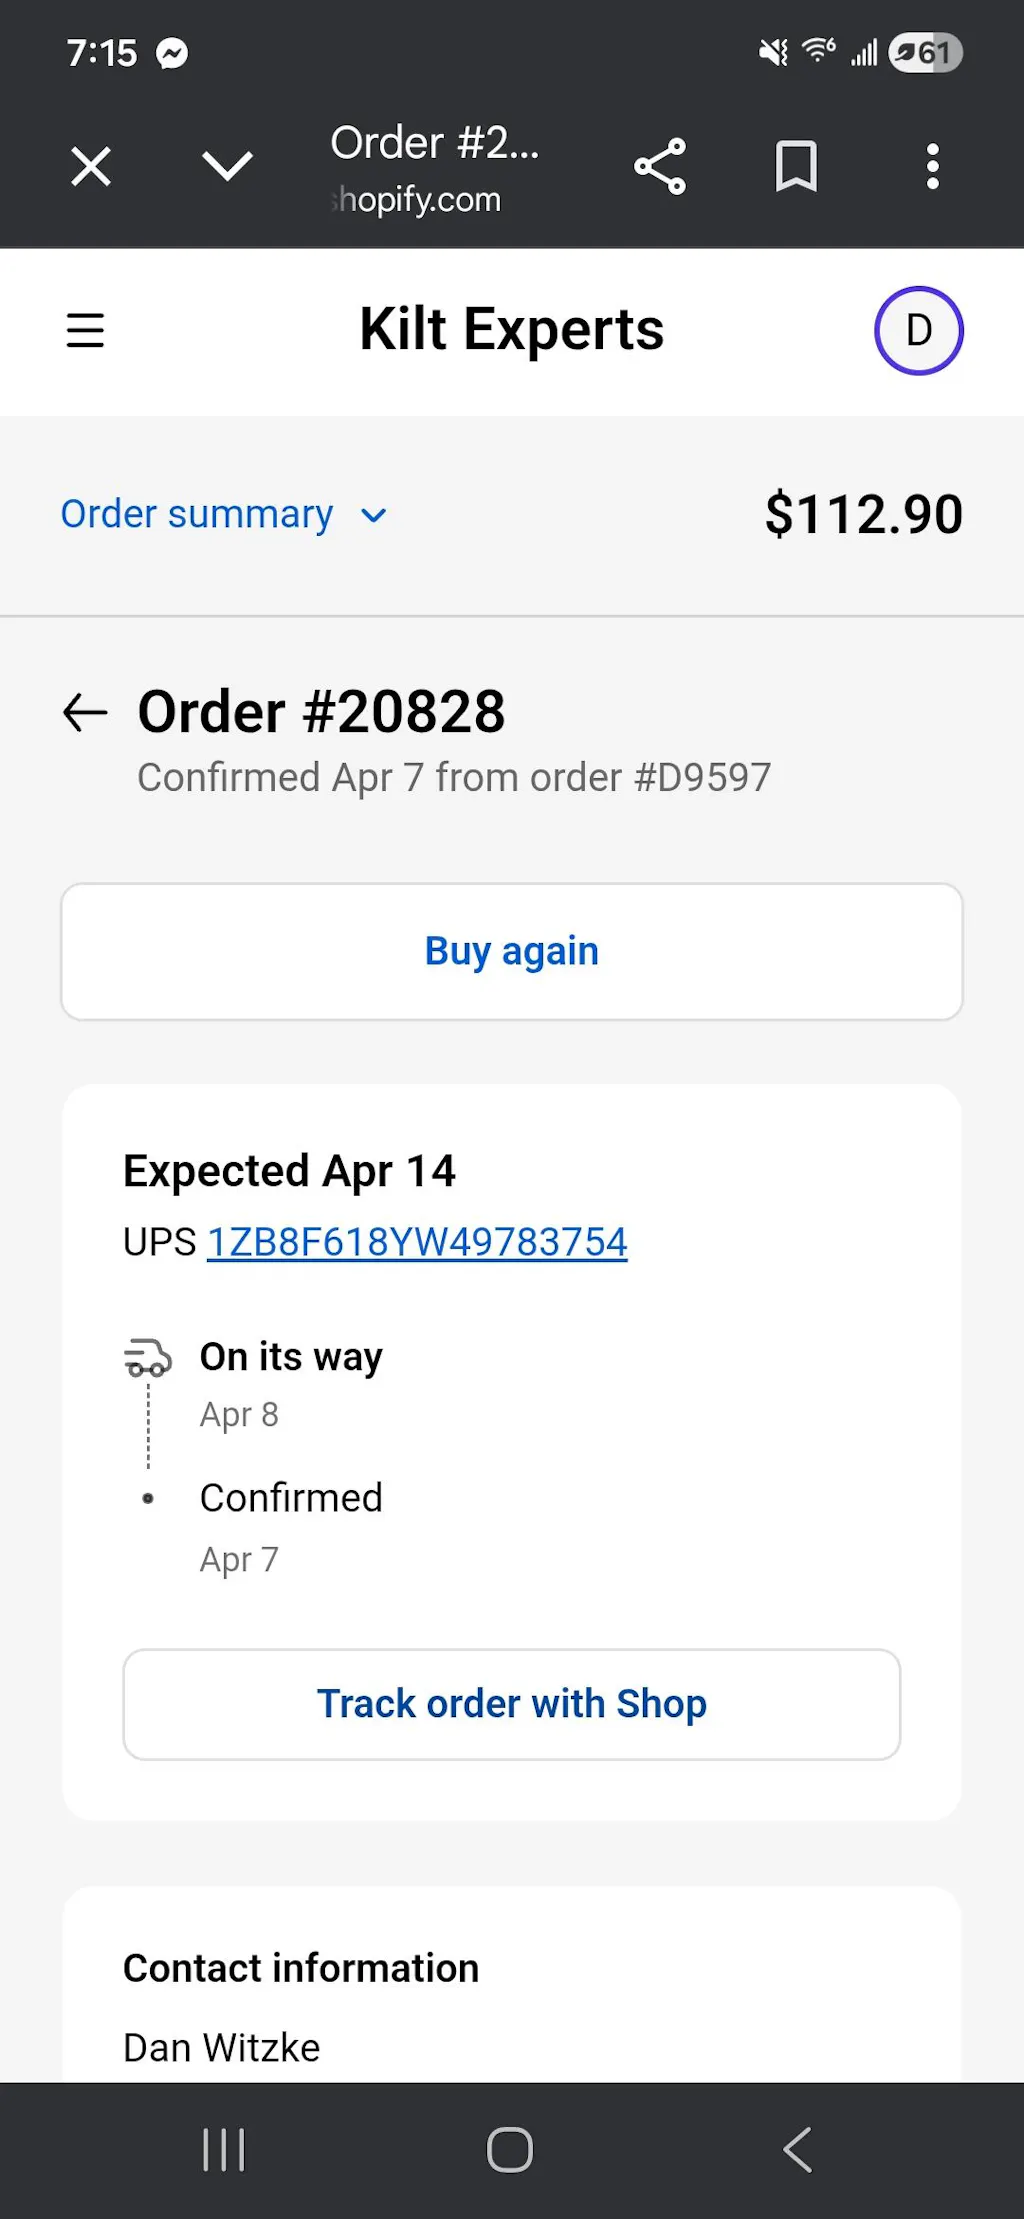1024x2219 pixels.
Task: Tap the Order summary chevron arrow
Action: 374,516
